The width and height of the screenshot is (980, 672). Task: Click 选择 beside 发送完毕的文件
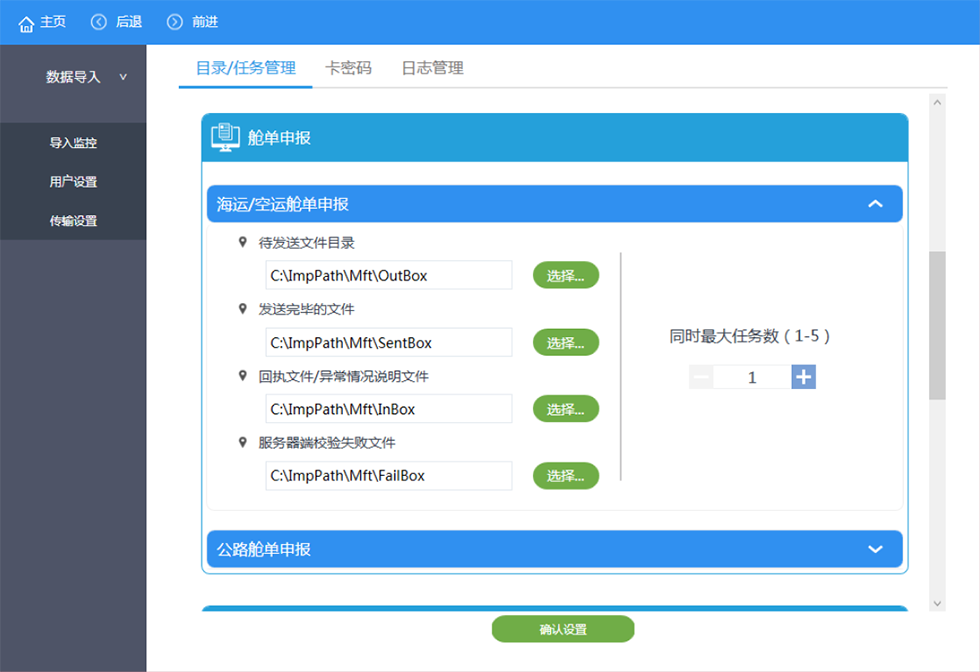click(565, 342)
